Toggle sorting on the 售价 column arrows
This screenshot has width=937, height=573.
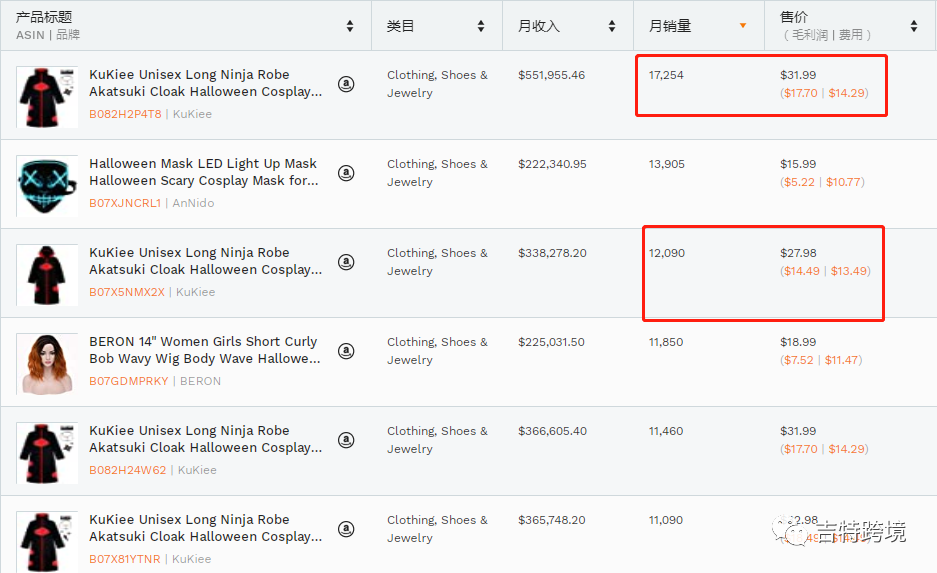[x=914, y=26]
